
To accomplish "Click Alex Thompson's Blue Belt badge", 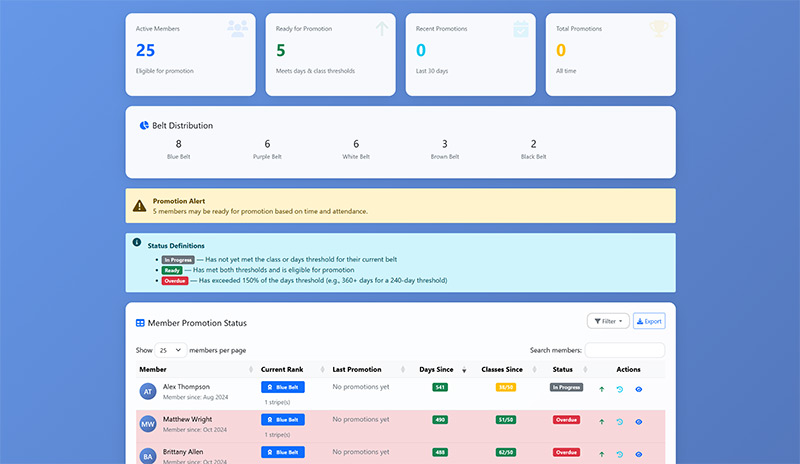I will click(x=282, y=387).
